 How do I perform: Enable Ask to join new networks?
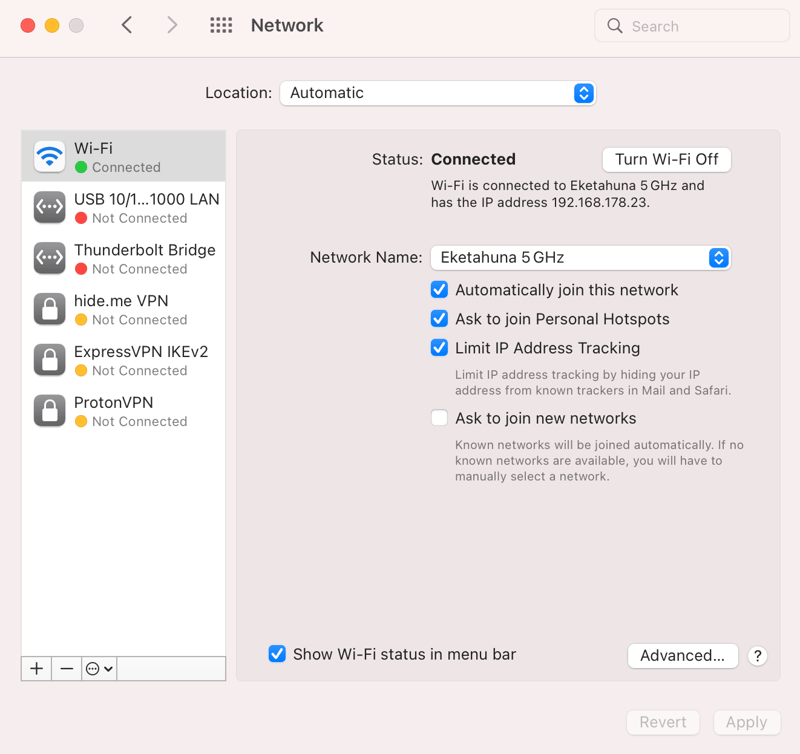click(x=439, y=418)
